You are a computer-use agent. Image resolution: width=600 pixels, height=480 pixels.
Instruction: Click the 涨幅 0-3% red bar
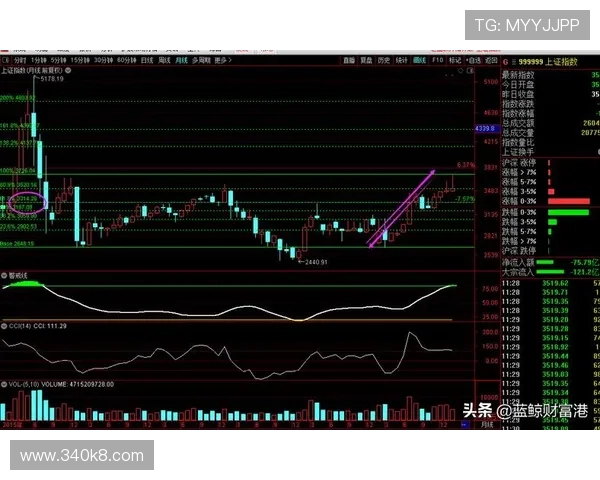[569, 201]
